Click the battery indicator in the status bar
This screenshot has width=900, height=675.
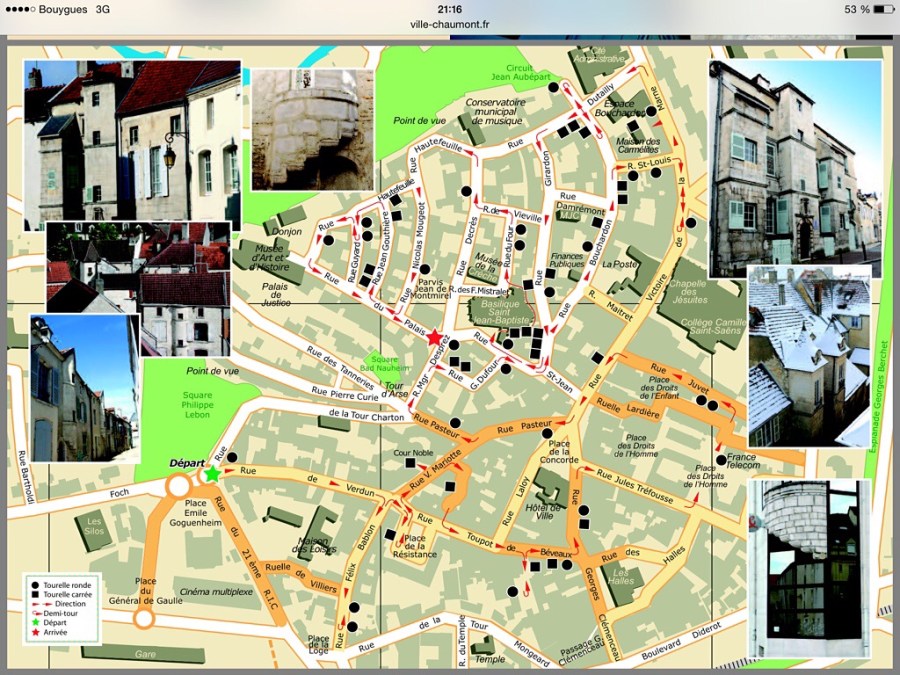coord(869,9)
